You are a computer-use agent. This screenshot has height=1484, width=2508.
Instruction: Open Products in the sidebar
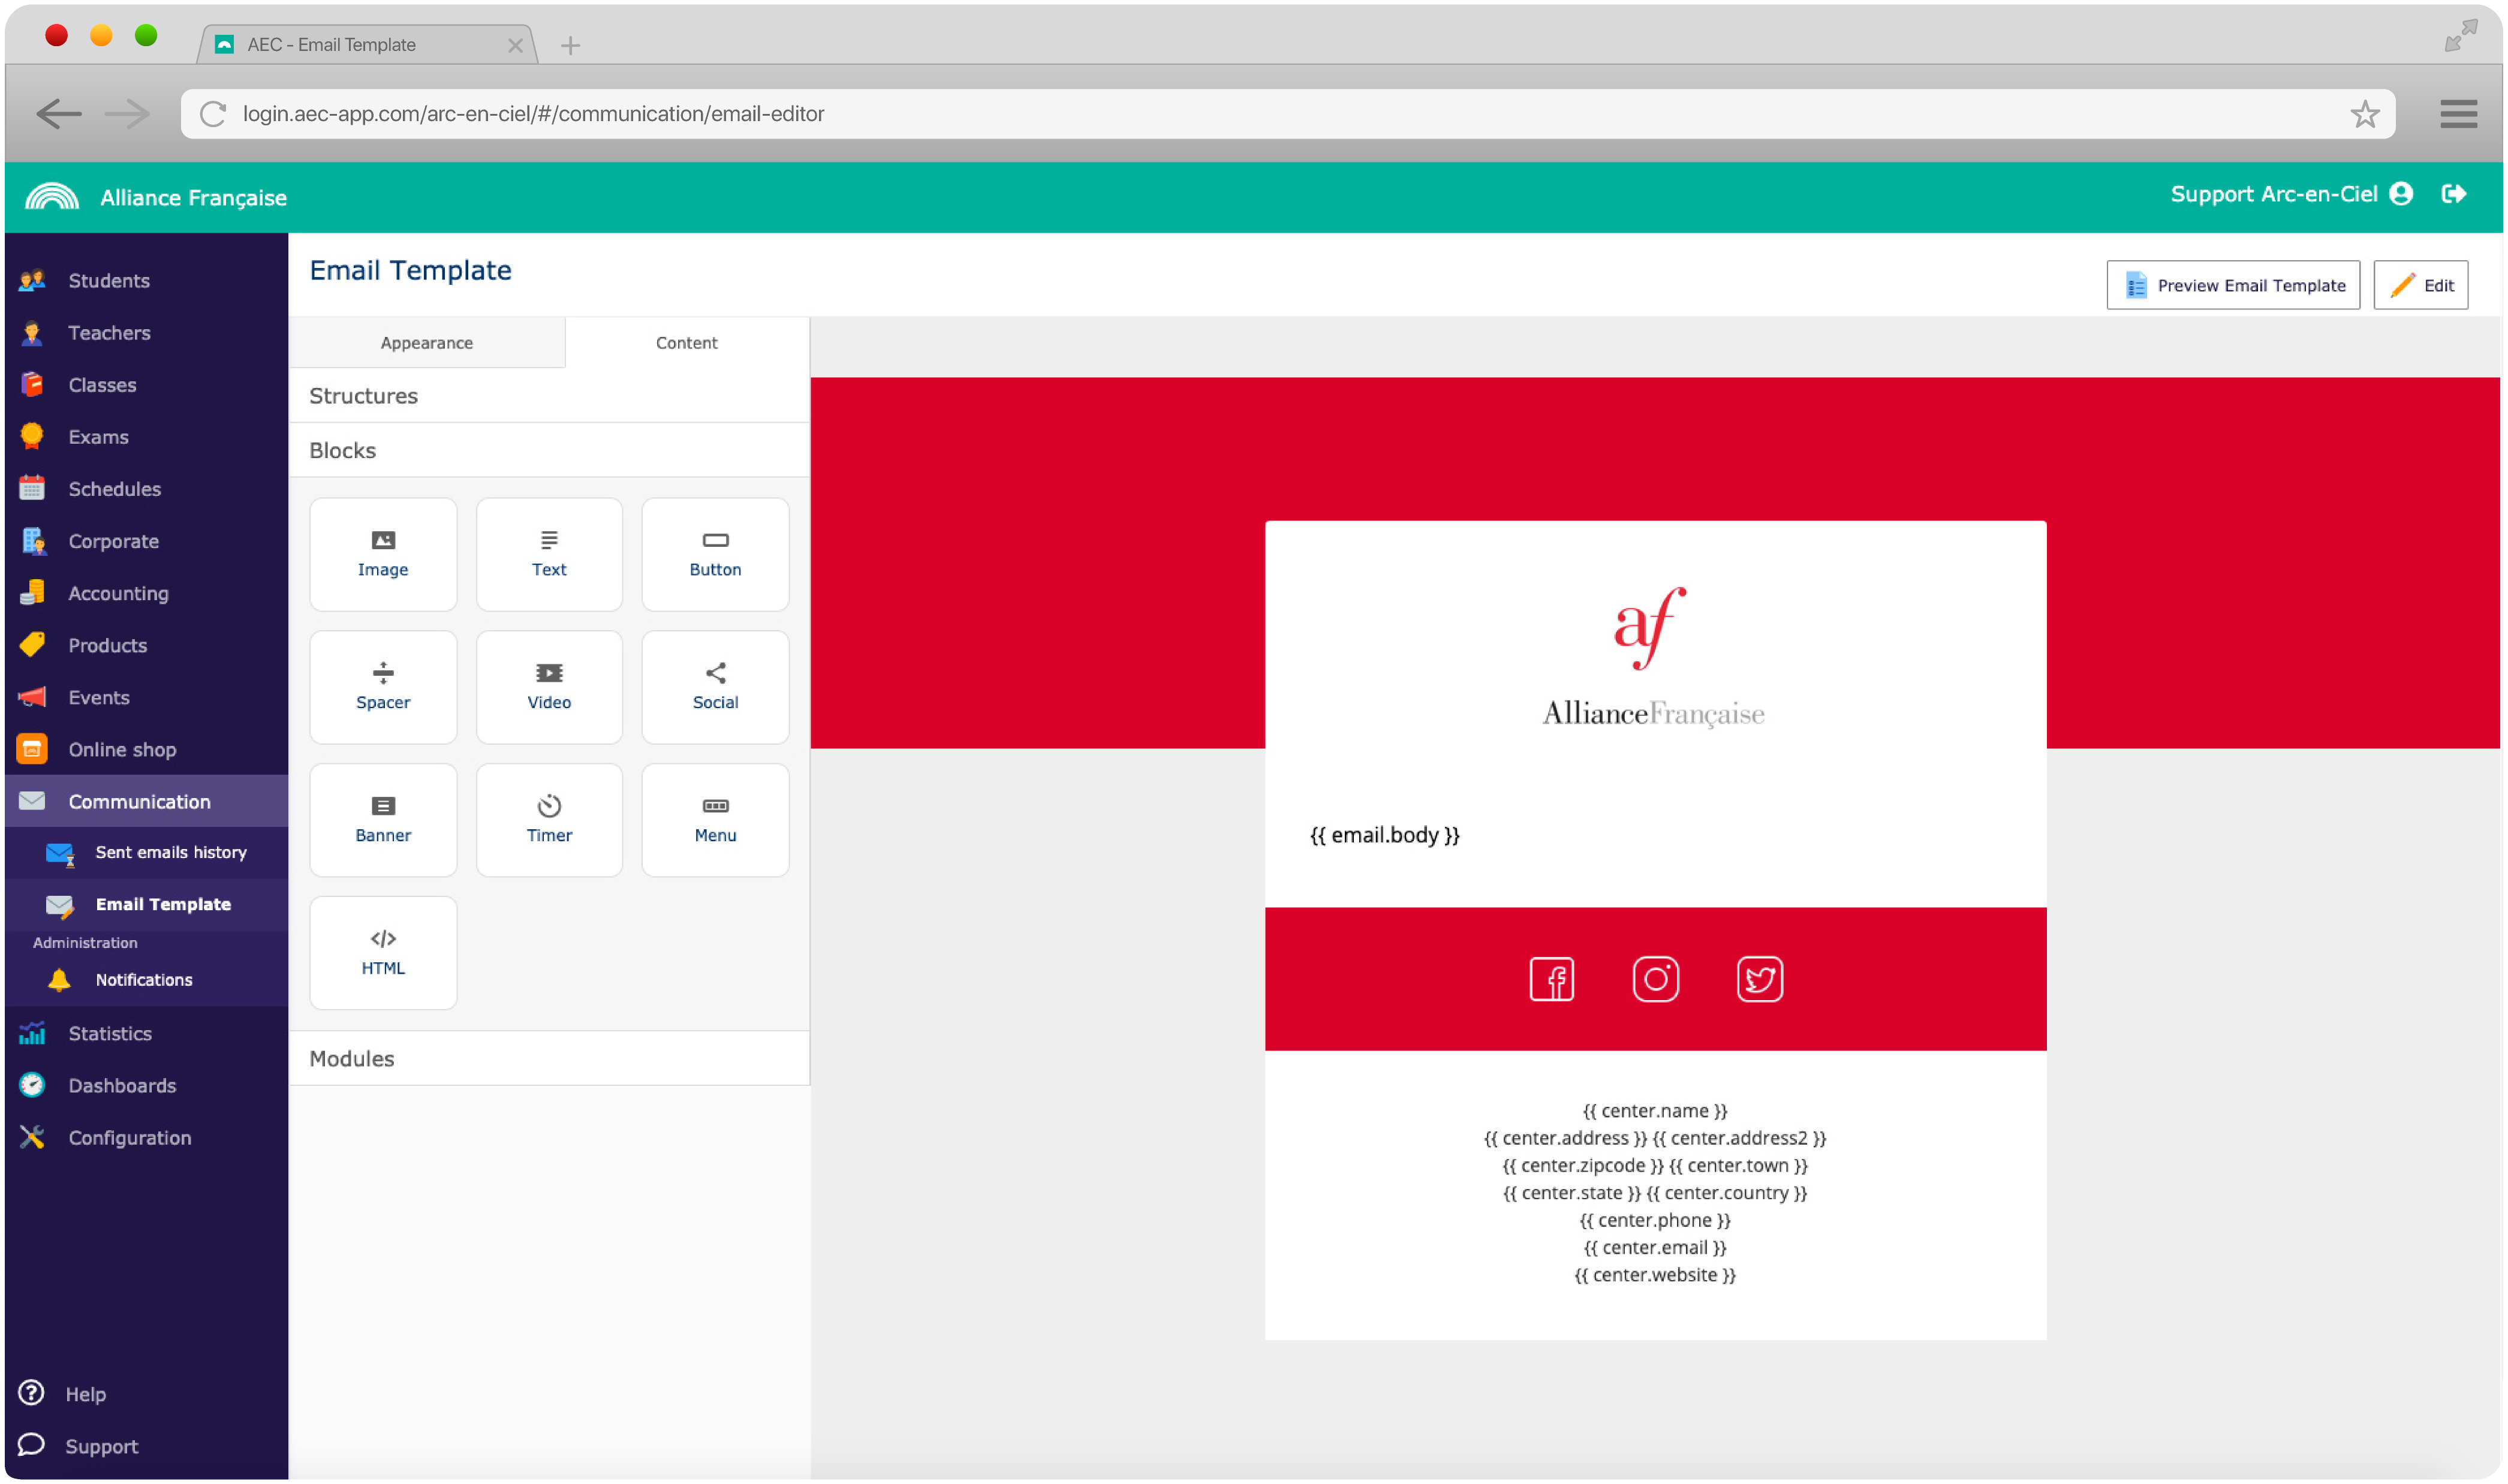coord(146,645)
